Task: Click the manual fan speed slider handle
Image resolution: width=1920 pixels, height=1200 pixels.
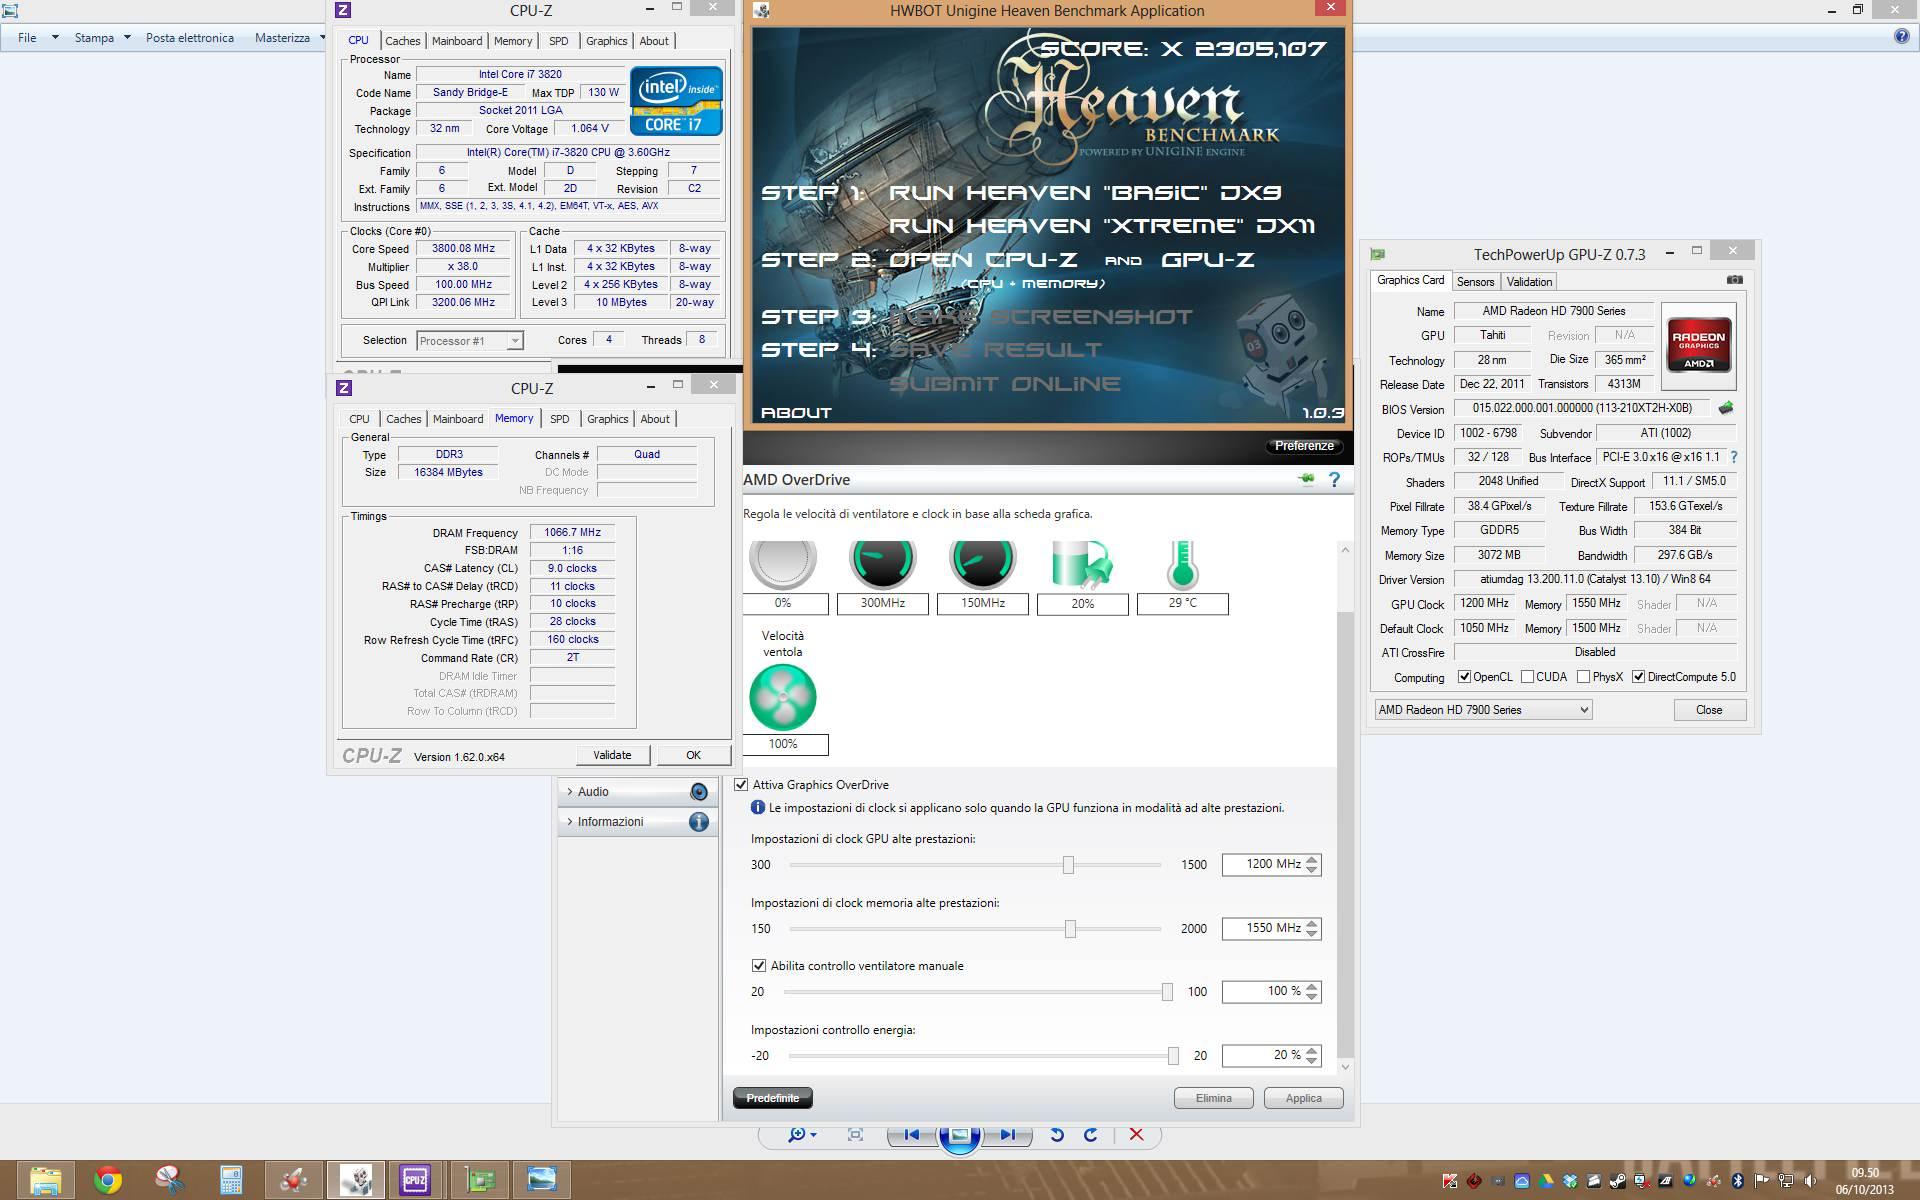Action: [1167, 992]
